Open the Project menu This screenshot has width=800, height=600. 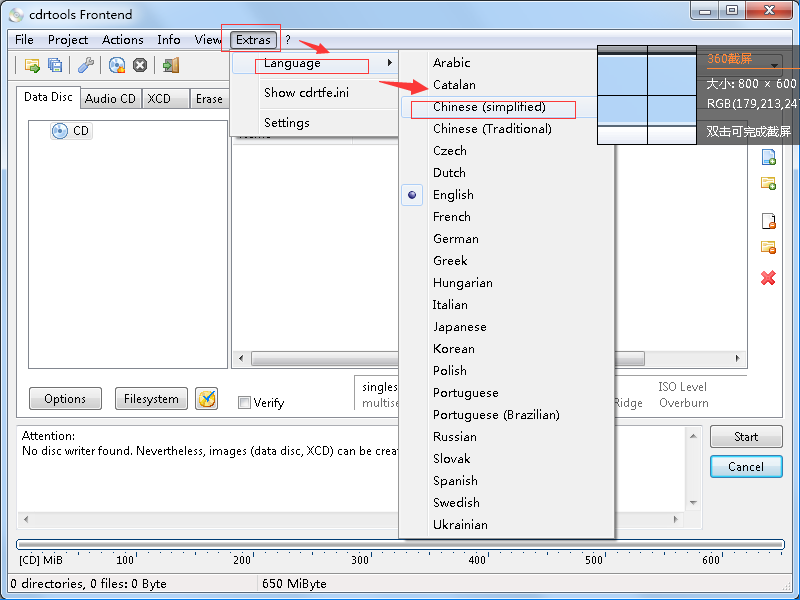tap(68, 40)
